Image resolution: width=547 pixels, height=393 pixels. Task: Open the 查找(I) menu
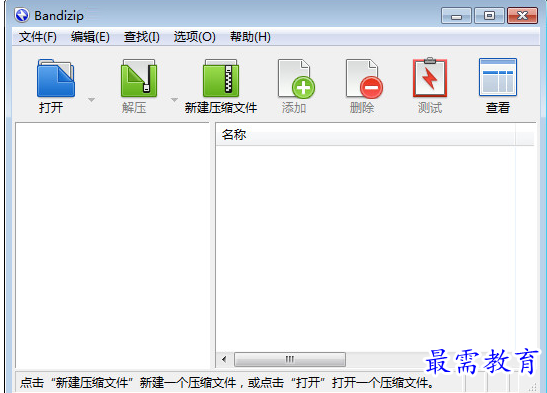[142, 37]
